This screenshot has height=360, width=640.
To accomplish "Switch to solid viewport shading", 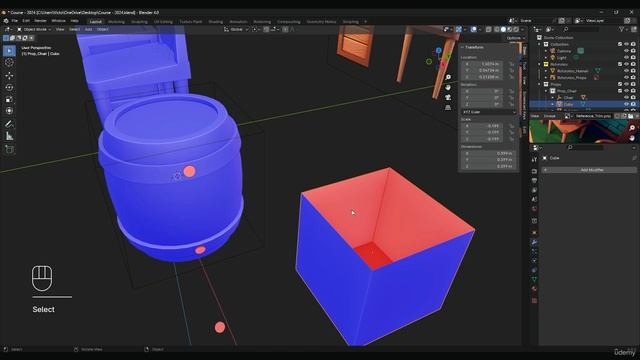I will [x=503, y=29].
